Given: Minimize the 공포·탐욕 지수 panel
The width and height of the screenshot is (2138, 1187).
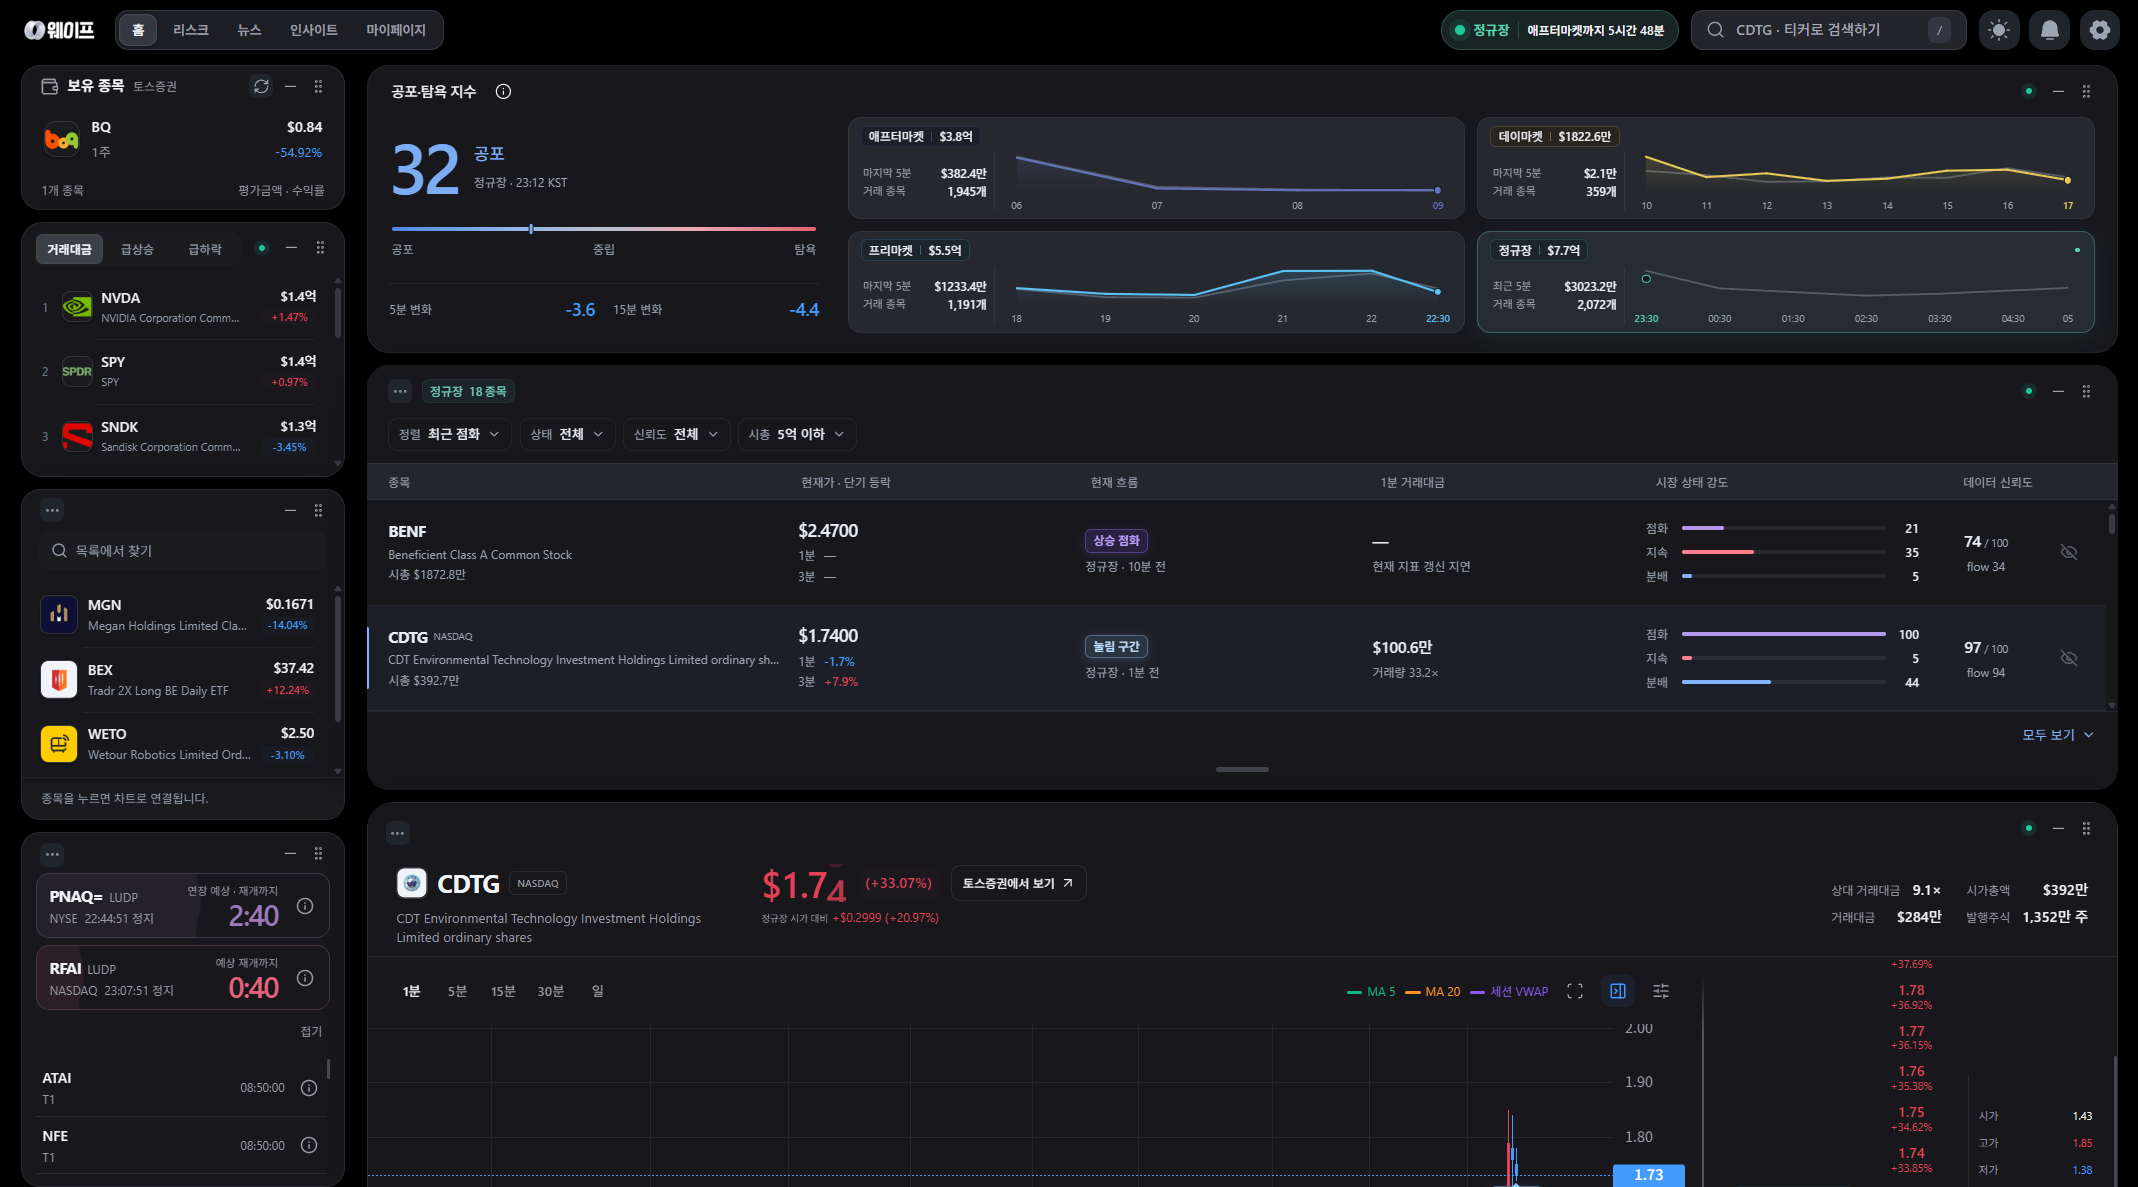Looking at the screenshot, I should pyautogui.click(x=2058, y=91).
